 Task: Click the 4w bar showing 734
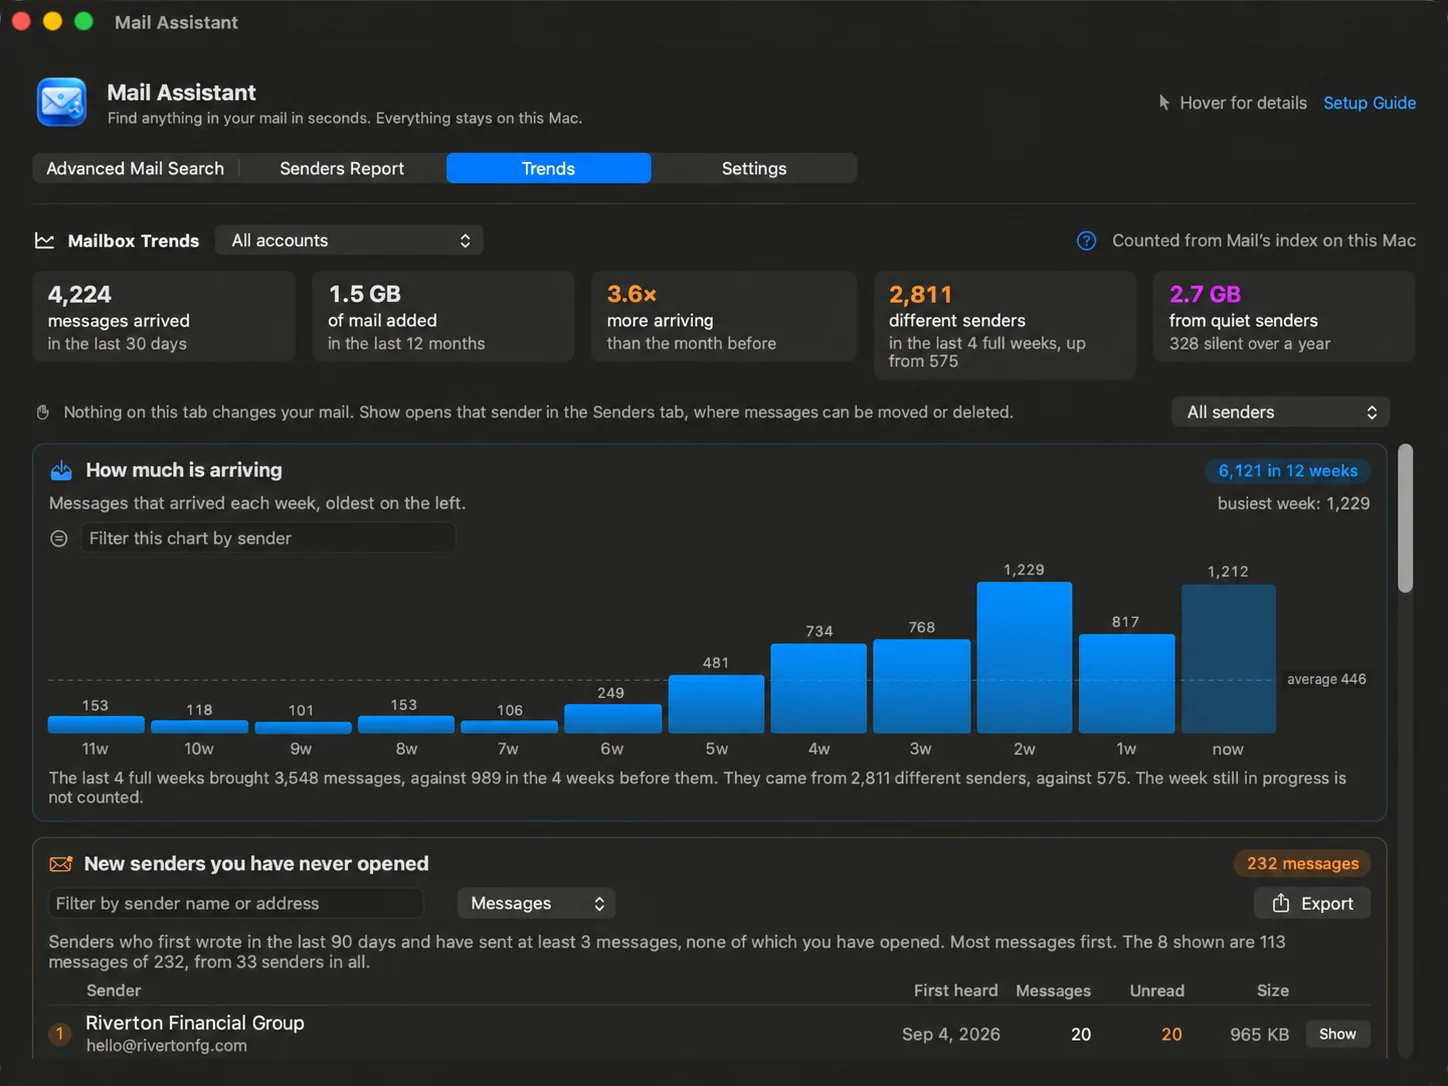coord(818,689)
